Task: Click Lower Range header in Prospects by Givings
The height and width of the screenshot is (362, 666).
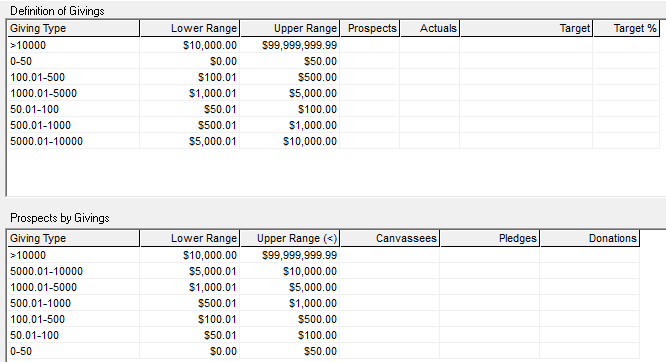Action: coord(190,238)
